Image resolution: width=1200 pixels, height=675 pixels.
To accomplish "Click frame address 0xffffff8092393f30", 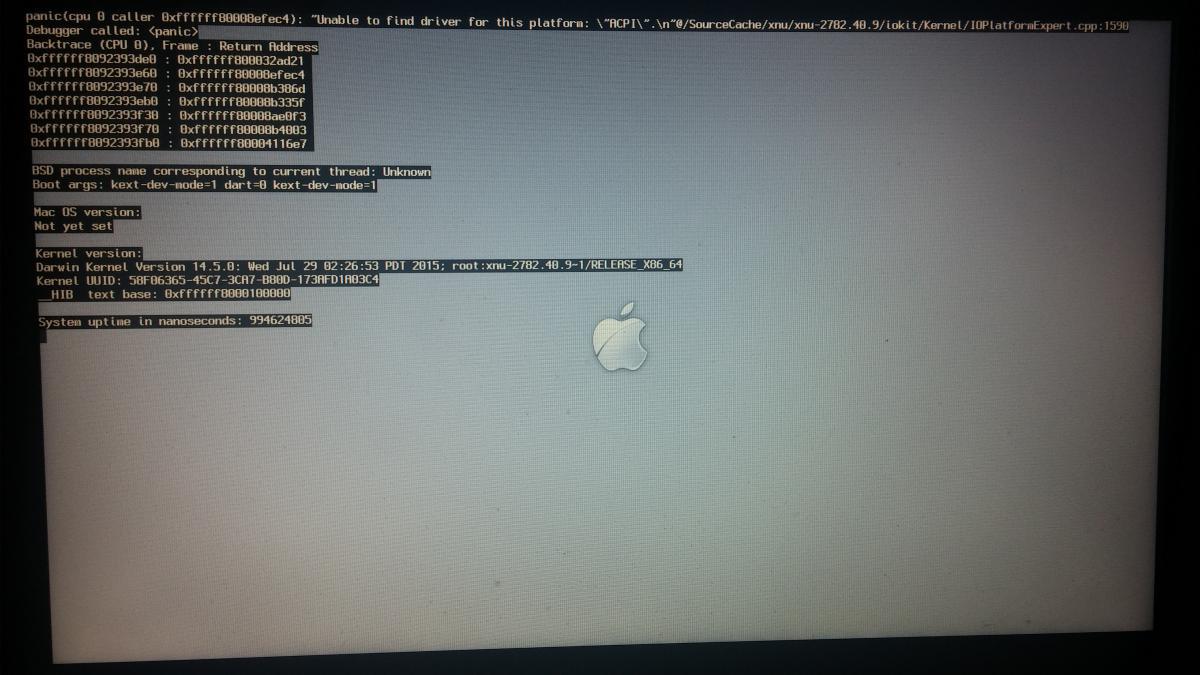I will (94, 116).
